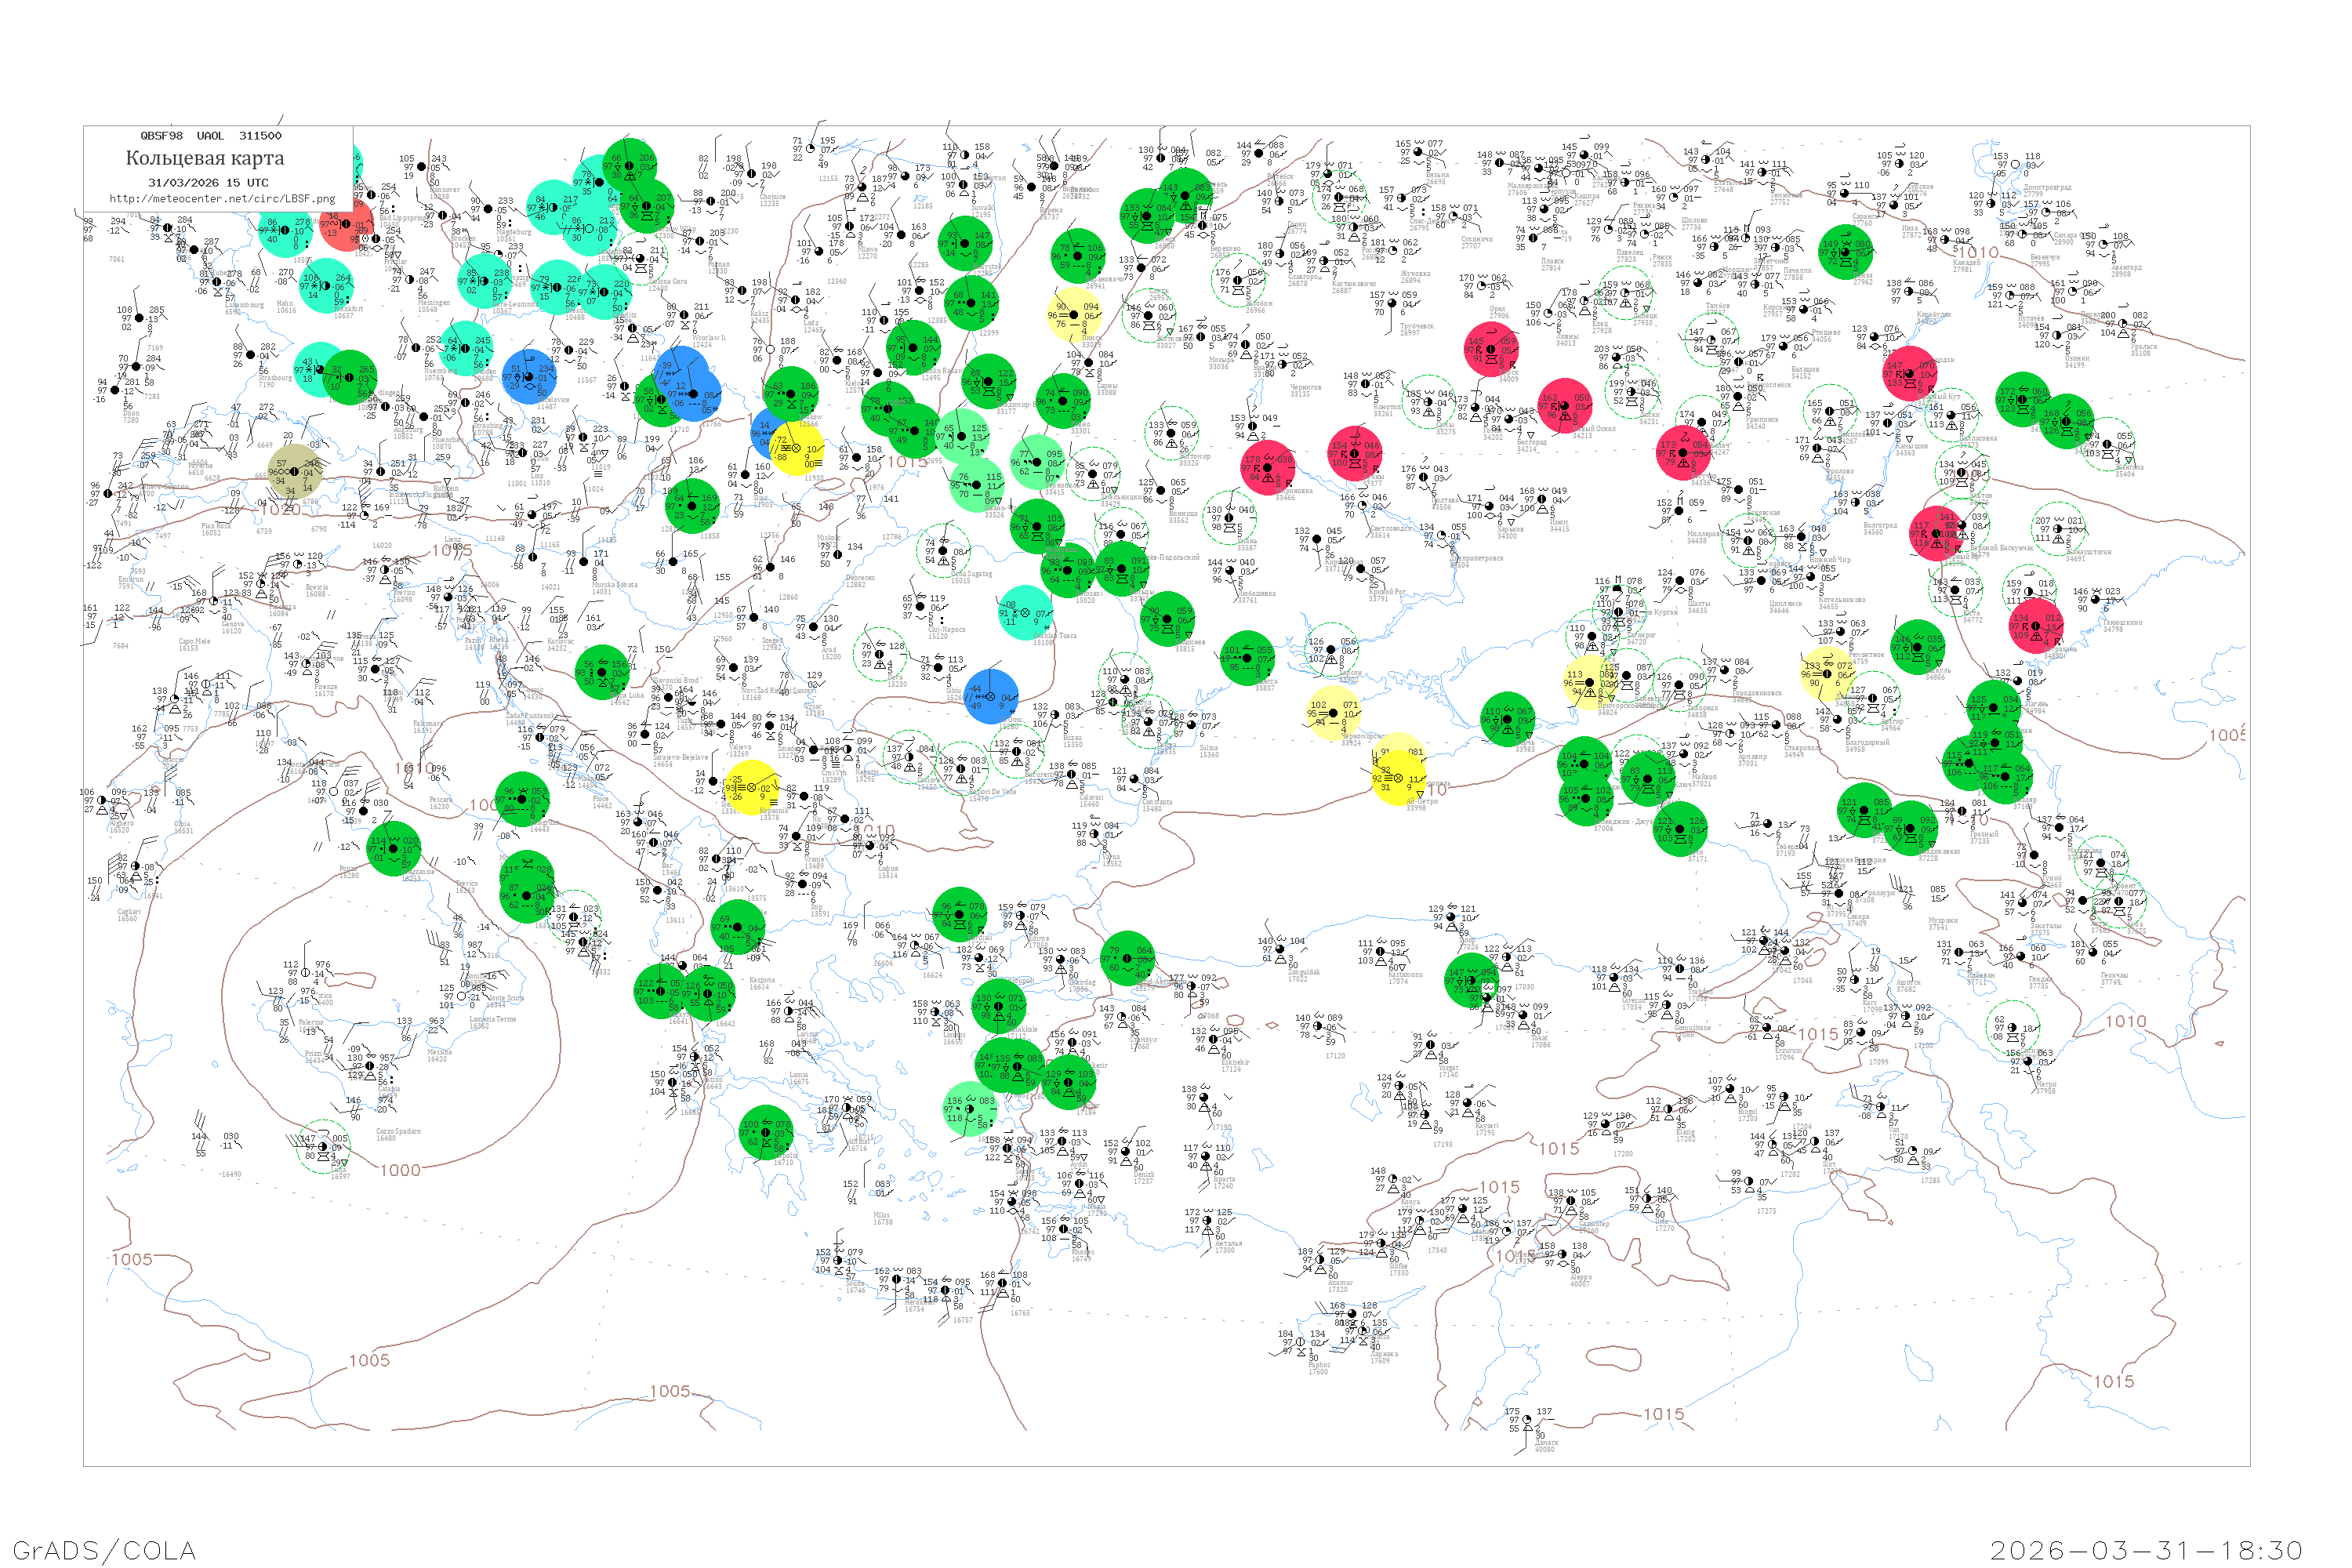Select dashed circle marker at Zielona Gora
The image size is (2352, 1568).
[642, 259]
